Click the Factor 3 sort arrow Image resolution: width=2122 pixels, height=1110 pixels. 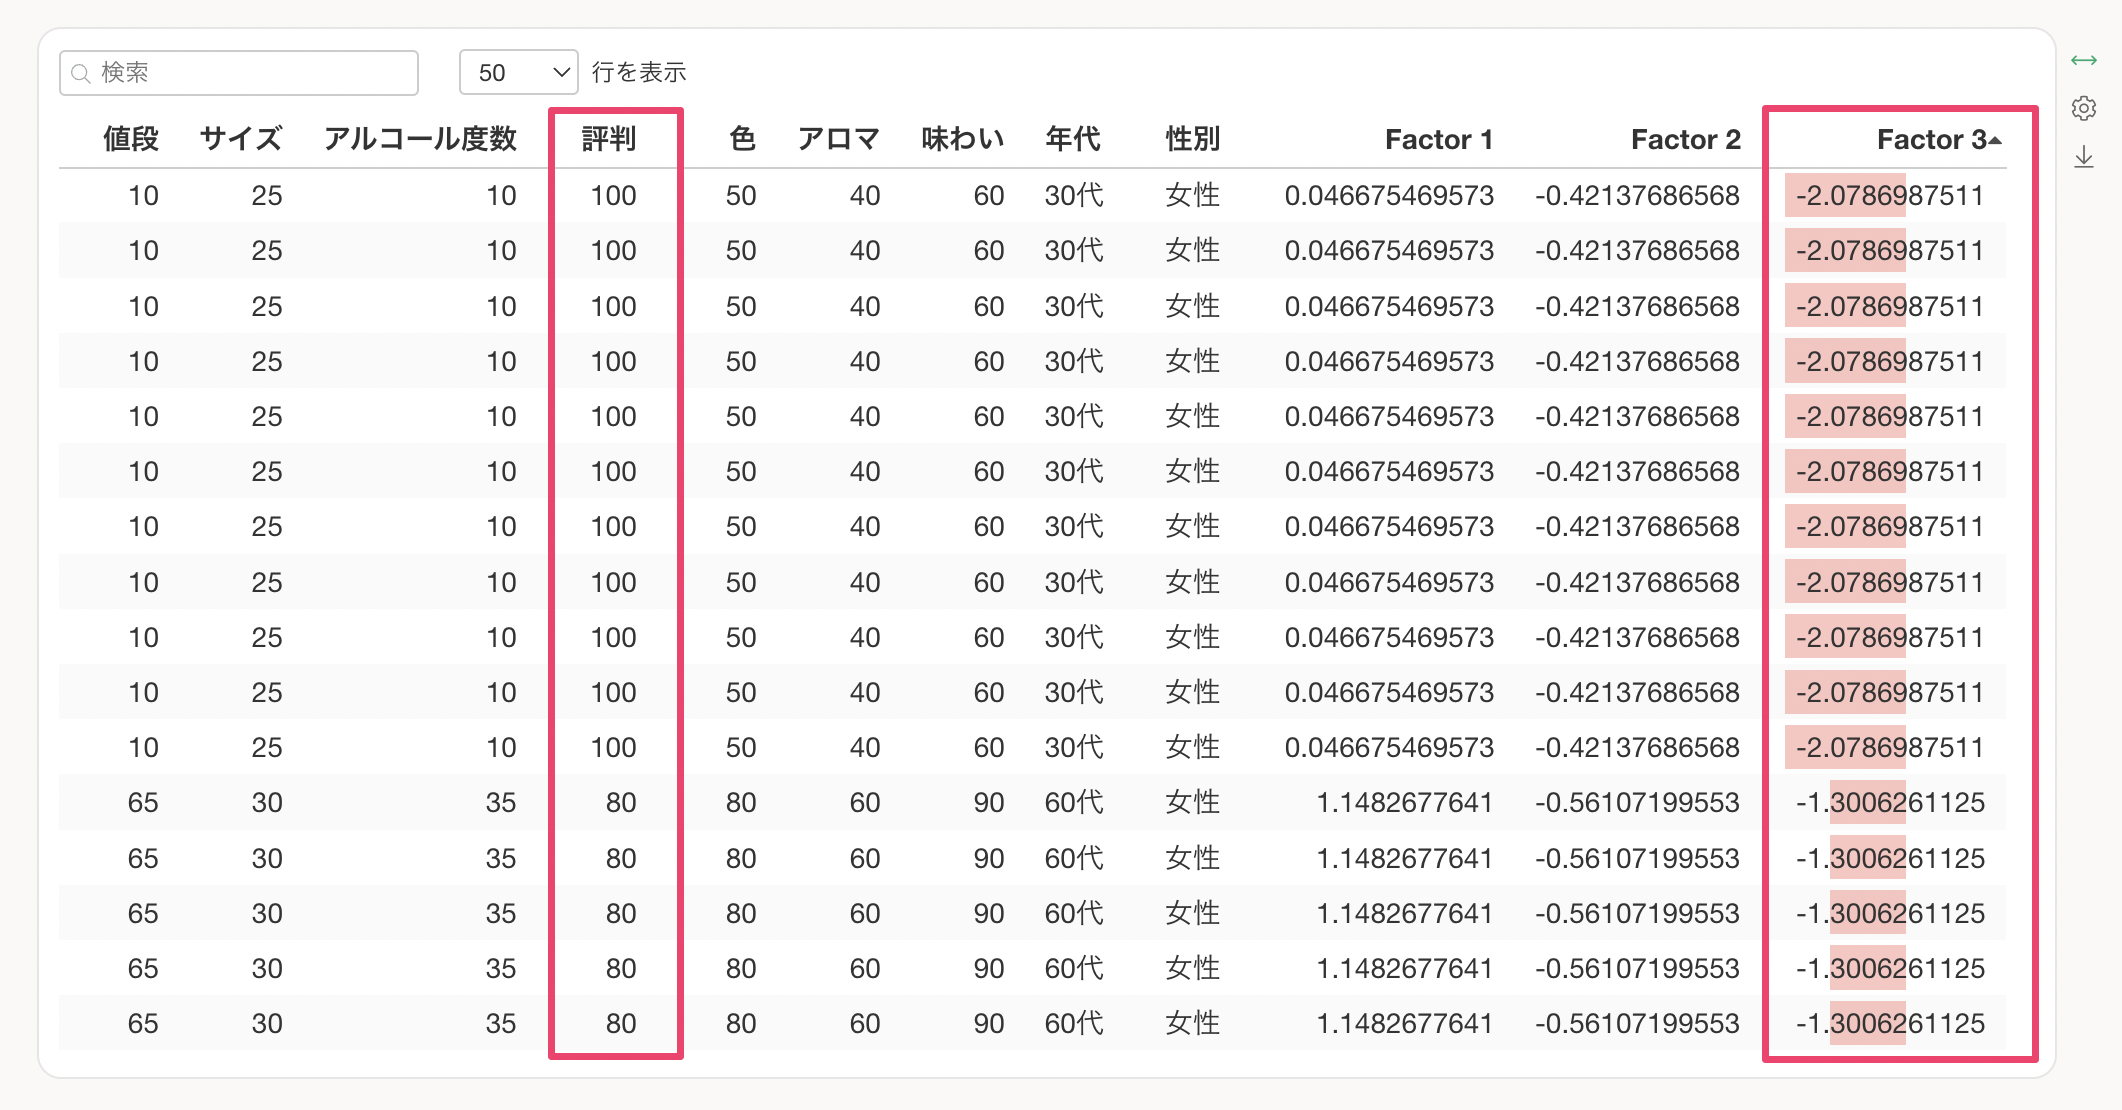point(1996,140)
